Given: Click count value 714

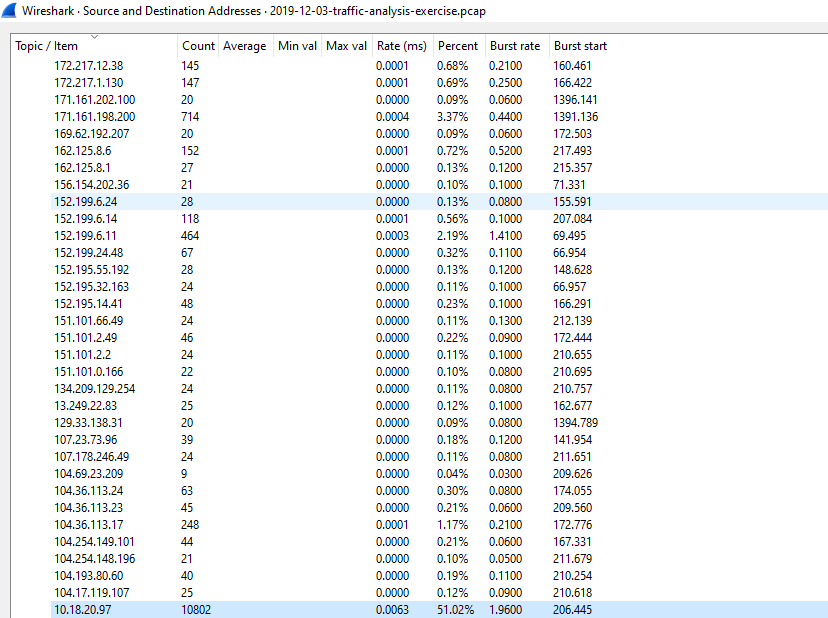Looking at the screenshot, I should pos(190,116).
